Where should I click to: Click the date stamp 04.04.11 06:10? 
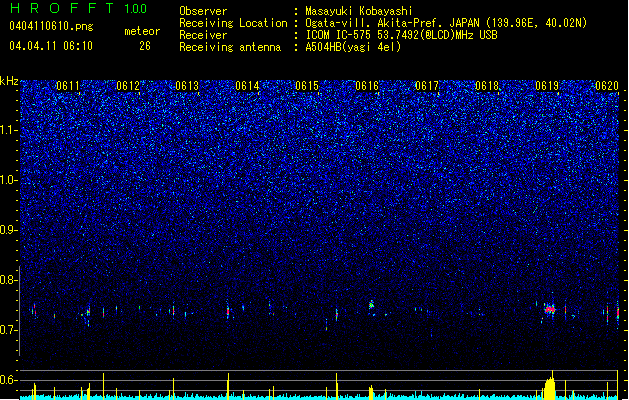pyautogui.click(x=51, y=46)
